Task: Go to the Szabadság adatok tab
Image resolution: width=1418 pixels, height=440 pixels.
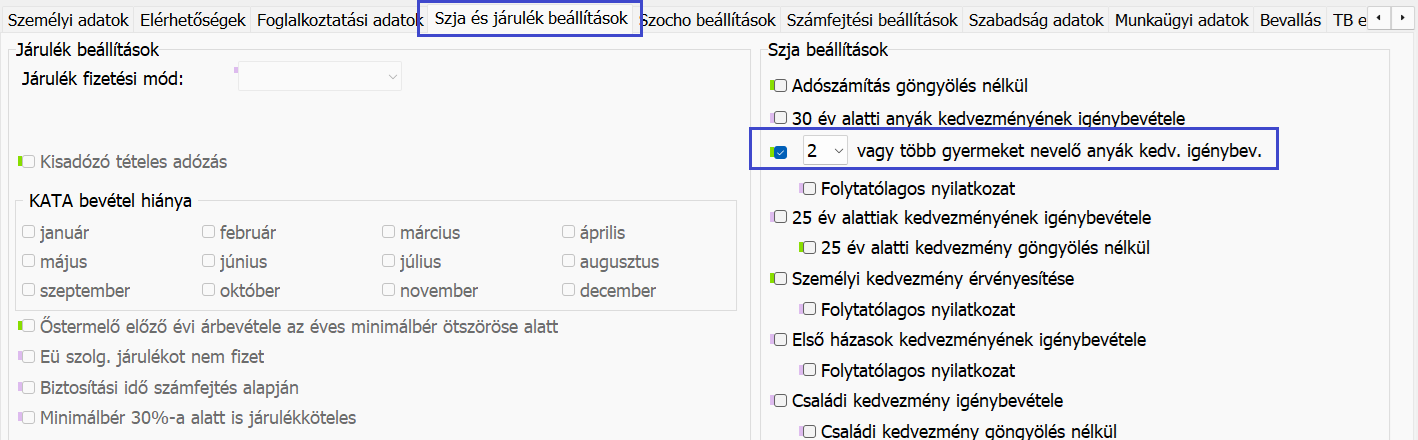Action: coord(1034,20)
